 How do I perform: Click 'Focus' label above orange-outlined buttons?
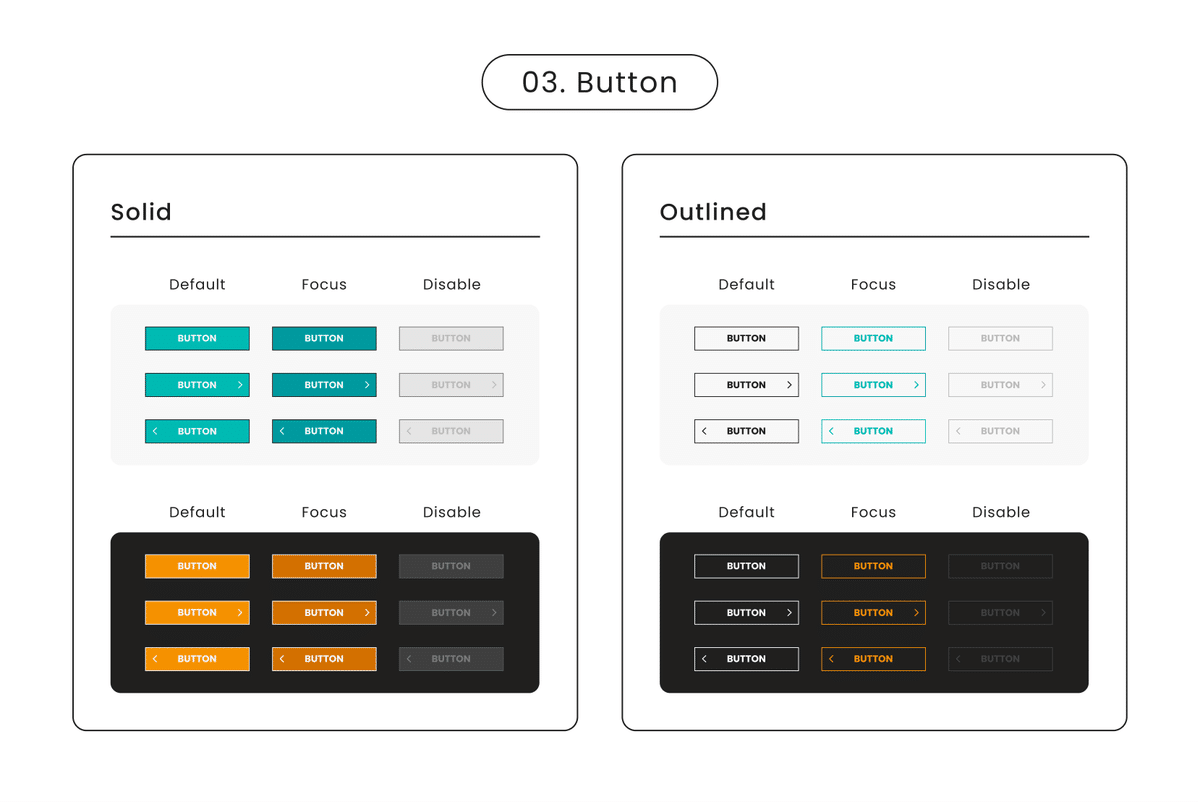click(873, 513)
